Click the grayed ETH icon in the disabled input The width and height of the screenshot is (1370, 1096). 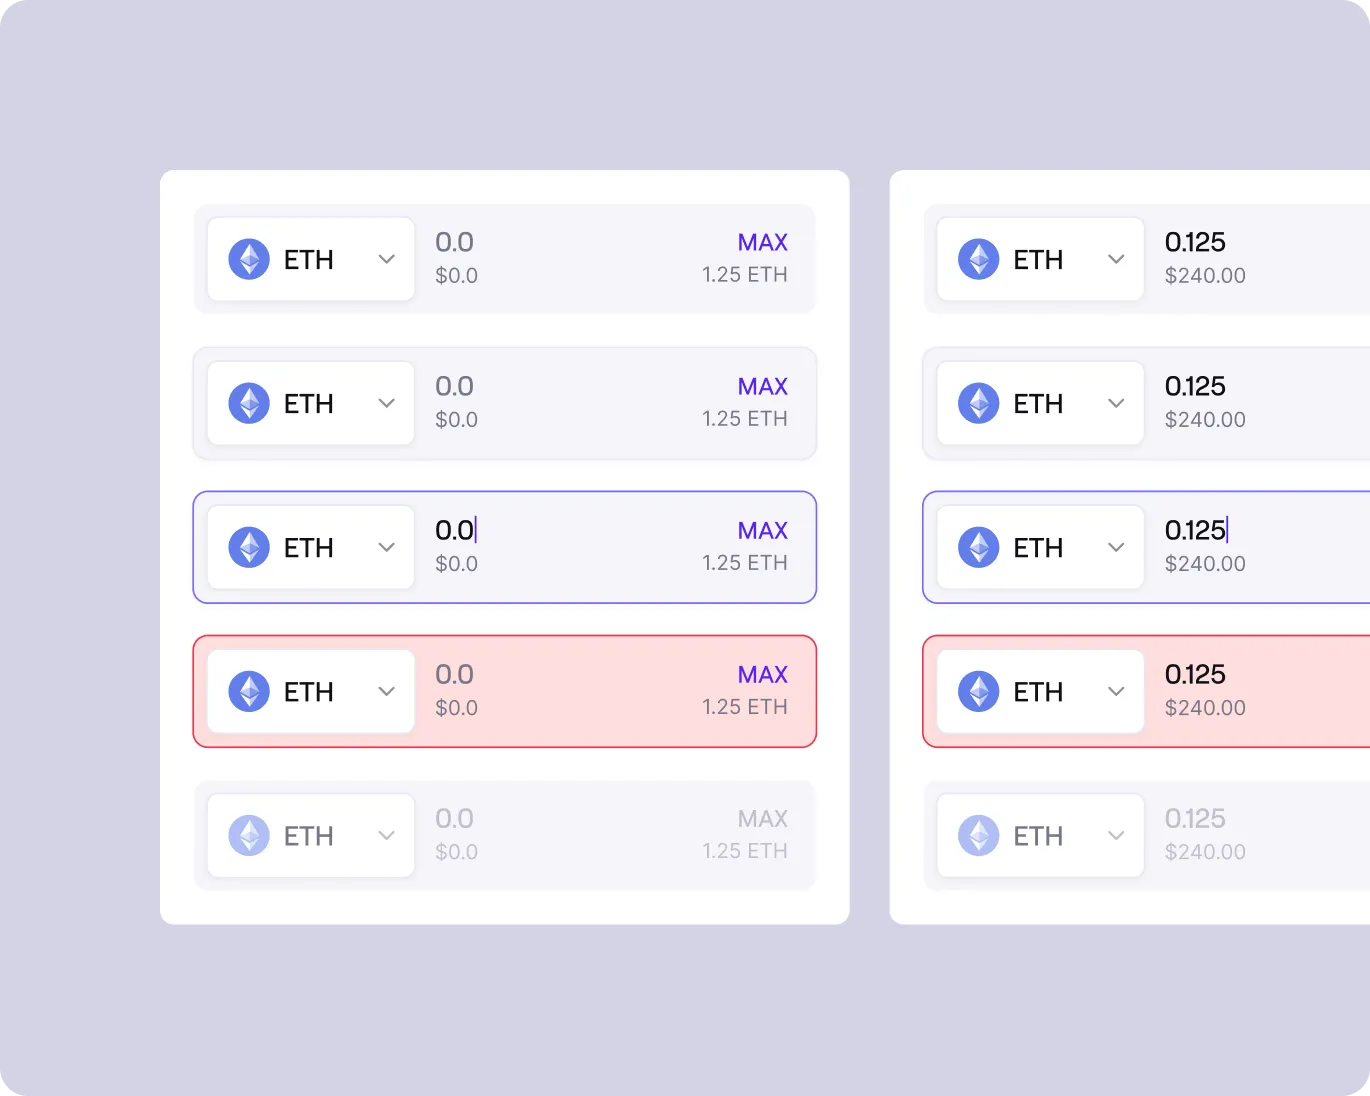[247, 835]
